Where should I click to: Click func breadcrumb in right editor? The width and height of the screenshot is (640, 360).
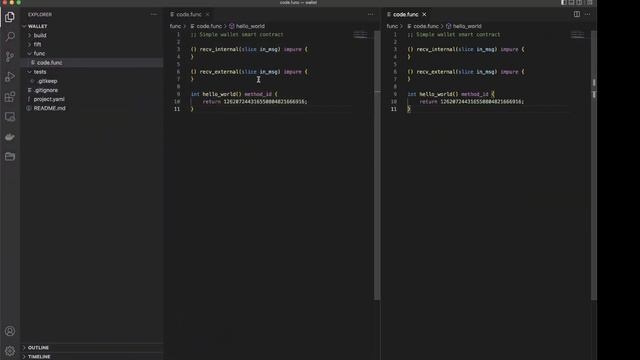tap(392, 26)
